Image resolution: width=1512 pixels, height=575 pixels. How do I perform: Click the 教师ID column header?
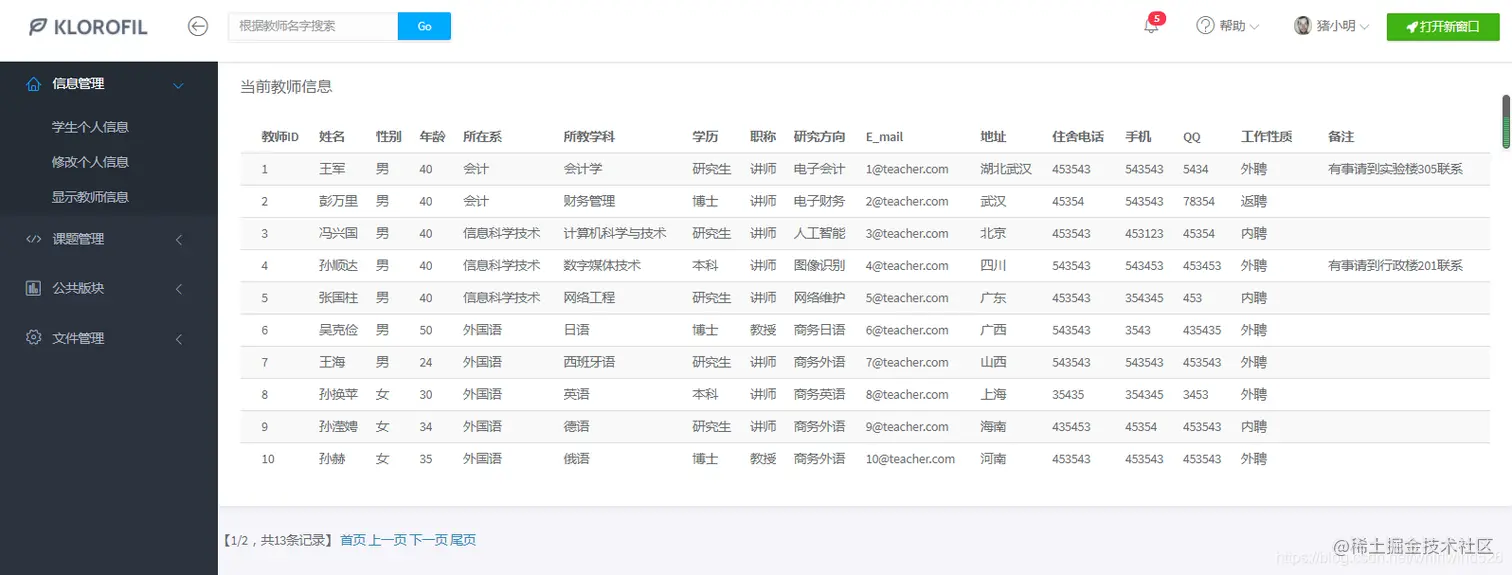(280, 137)
